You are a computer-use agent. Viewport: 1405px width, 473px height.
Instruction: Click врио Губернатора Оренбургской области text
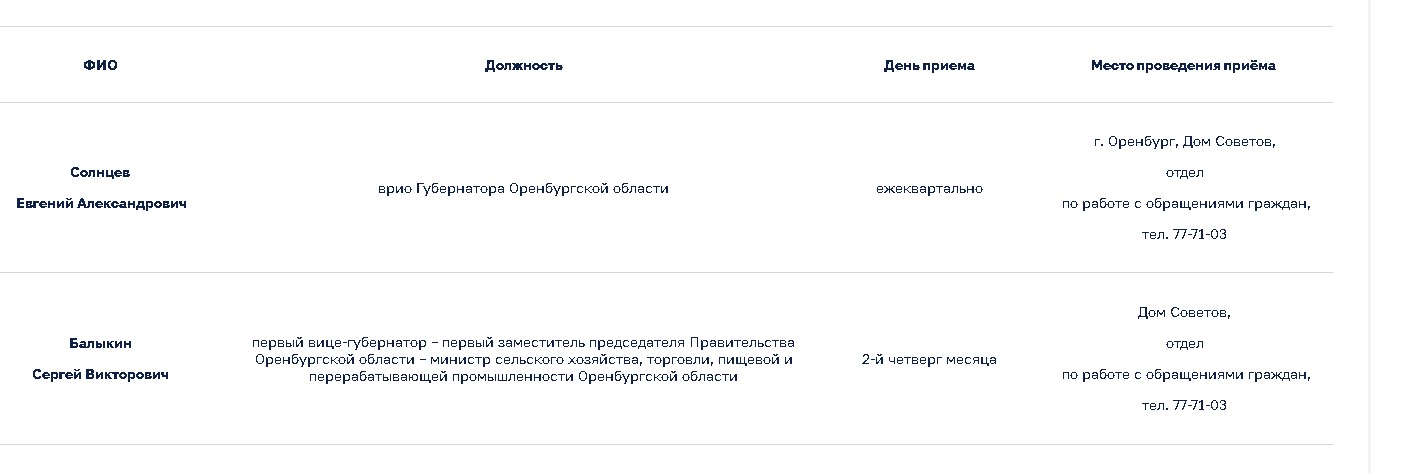pos(523,189)
